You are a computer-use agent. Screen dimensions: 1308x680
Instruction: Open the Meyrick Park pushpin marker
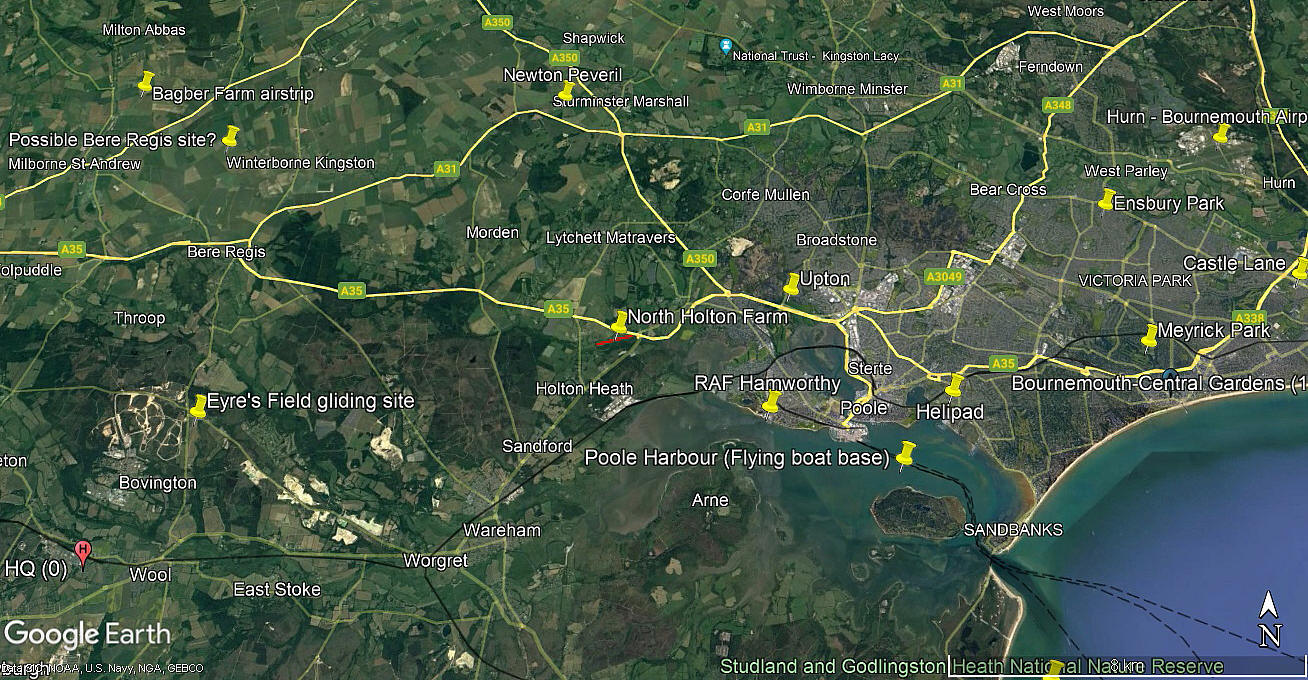click(x=1149, y=335)
